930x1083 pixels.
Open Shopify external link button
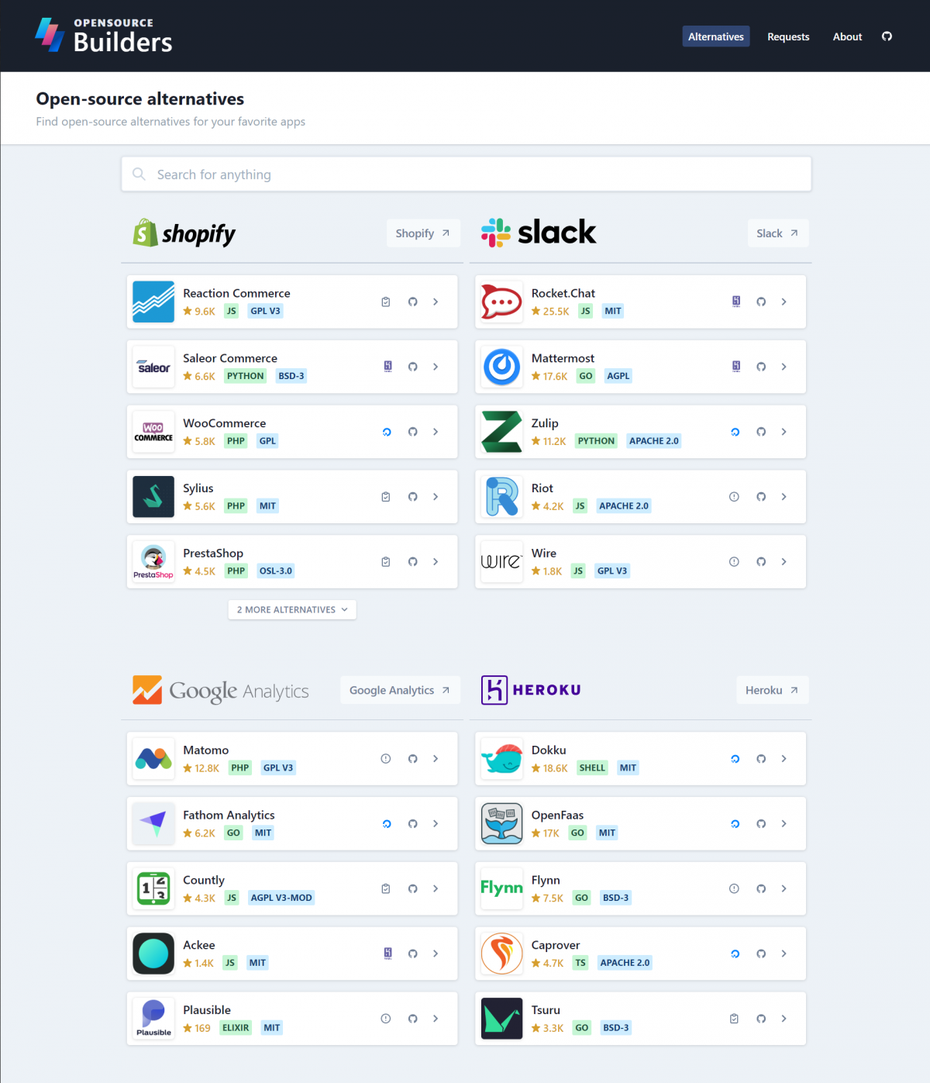(x=423, y=233)
